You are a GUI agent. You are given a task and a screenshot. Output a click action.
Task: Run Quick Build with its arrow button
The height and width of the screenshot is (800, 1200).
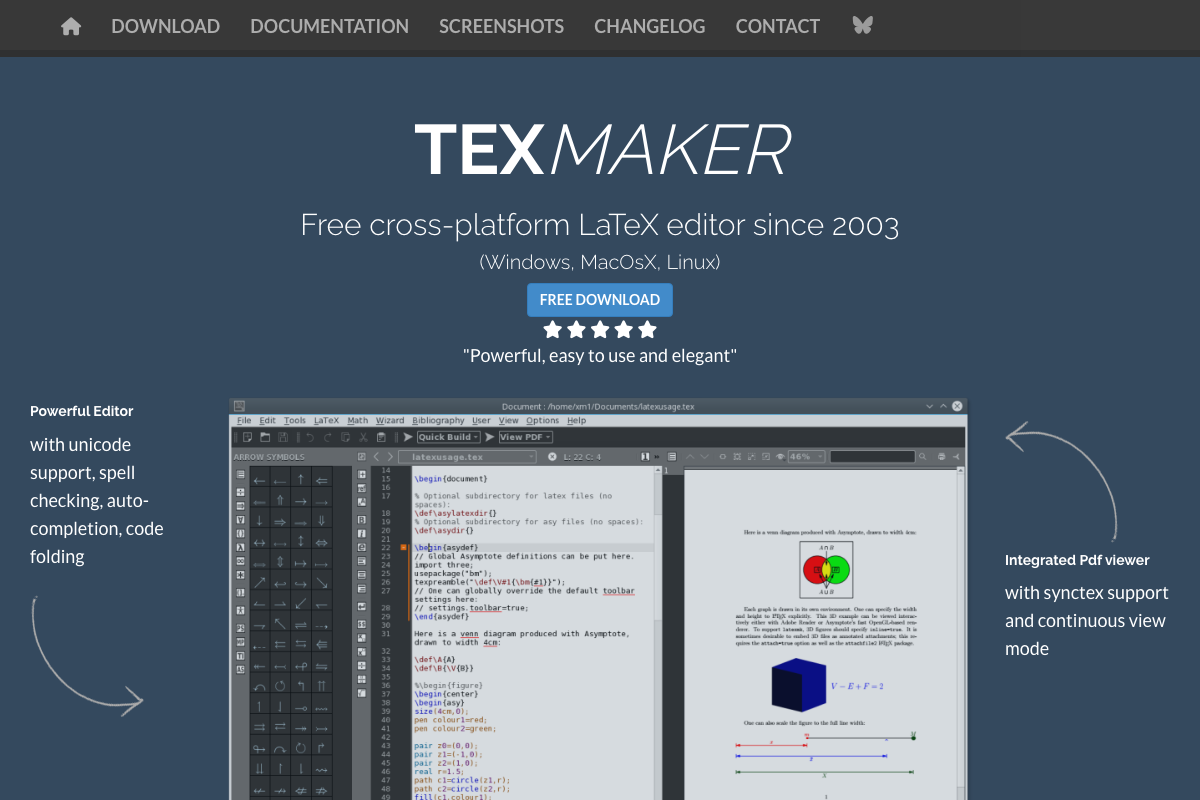[x=408, y=437]
